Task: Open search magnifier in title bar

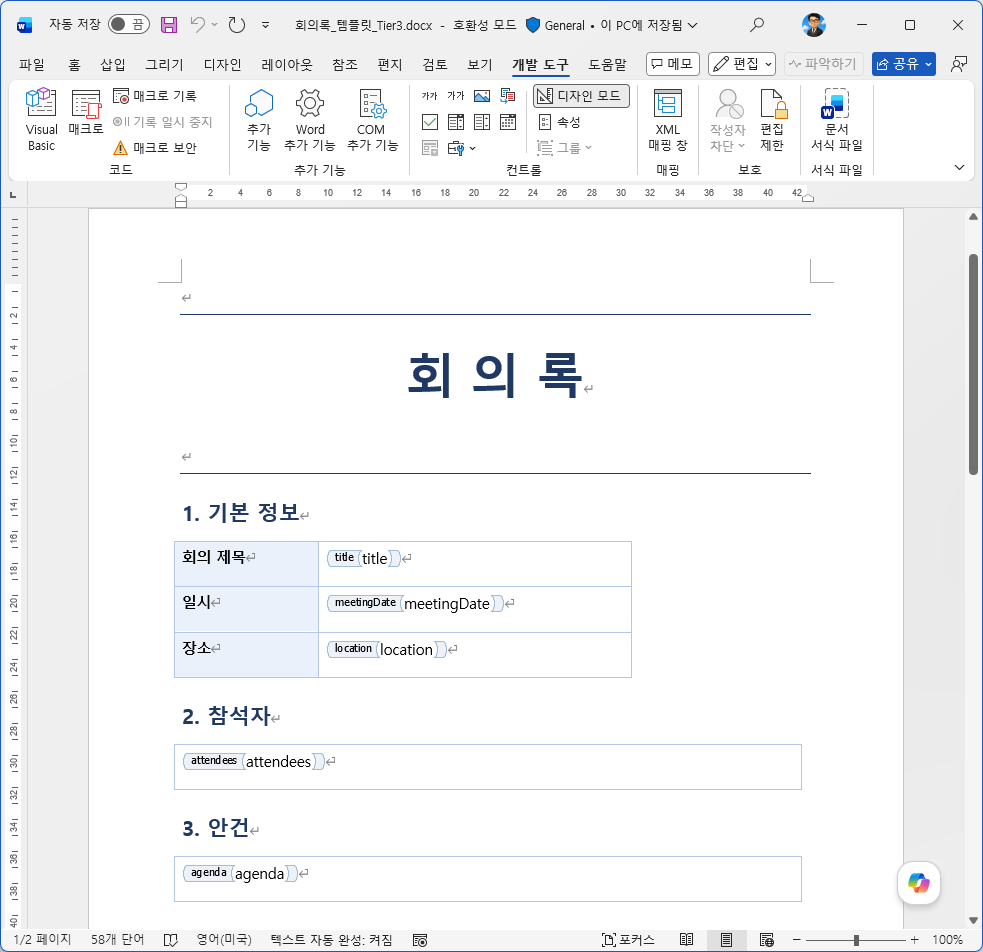Action: (757, 25)
